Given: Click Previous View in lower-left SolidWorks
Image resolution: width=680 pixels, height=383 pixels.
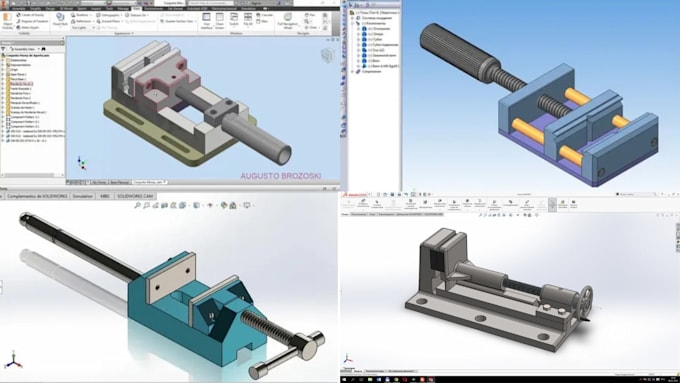Looking at the screenshot, I should 156,205.
